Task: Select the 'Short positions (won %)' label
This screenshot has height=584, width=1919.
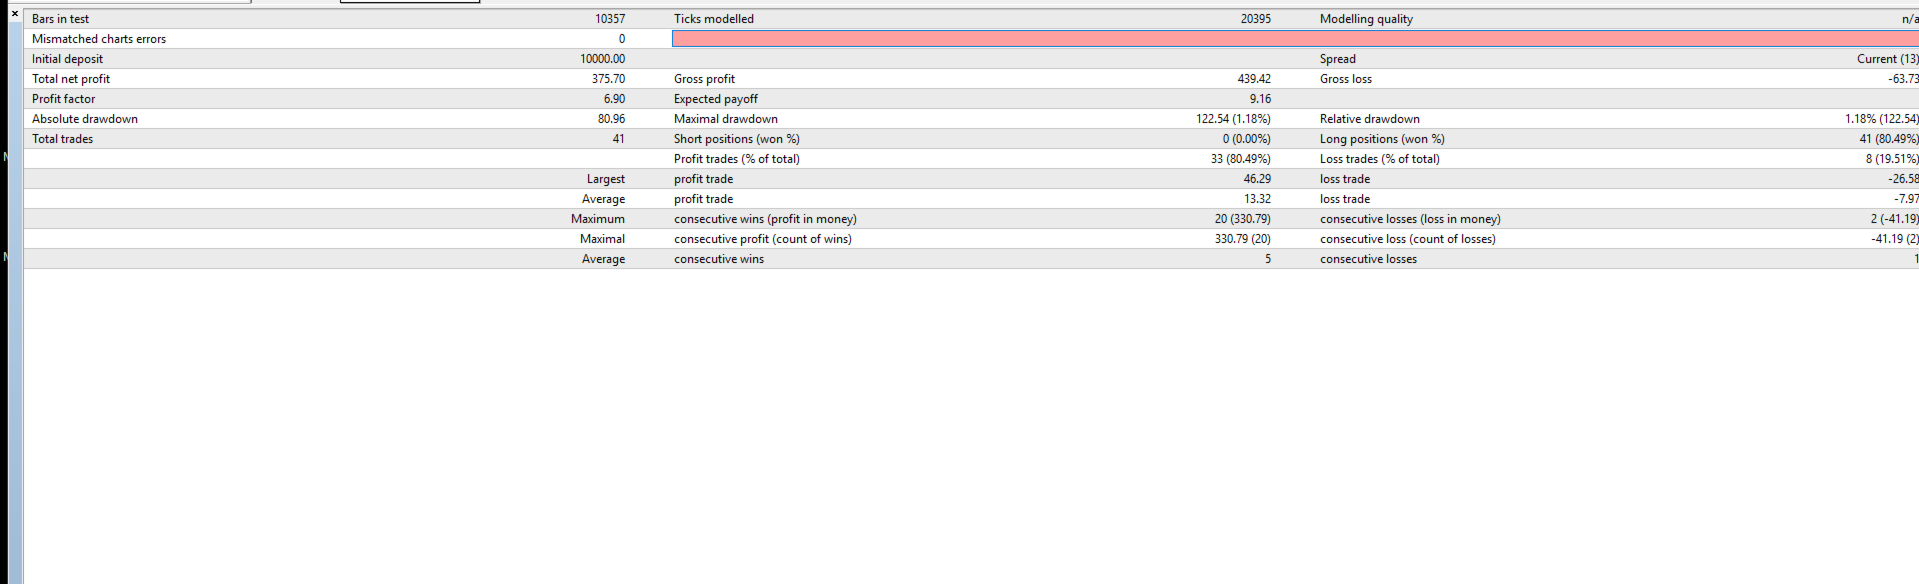Action: (737, 139)
